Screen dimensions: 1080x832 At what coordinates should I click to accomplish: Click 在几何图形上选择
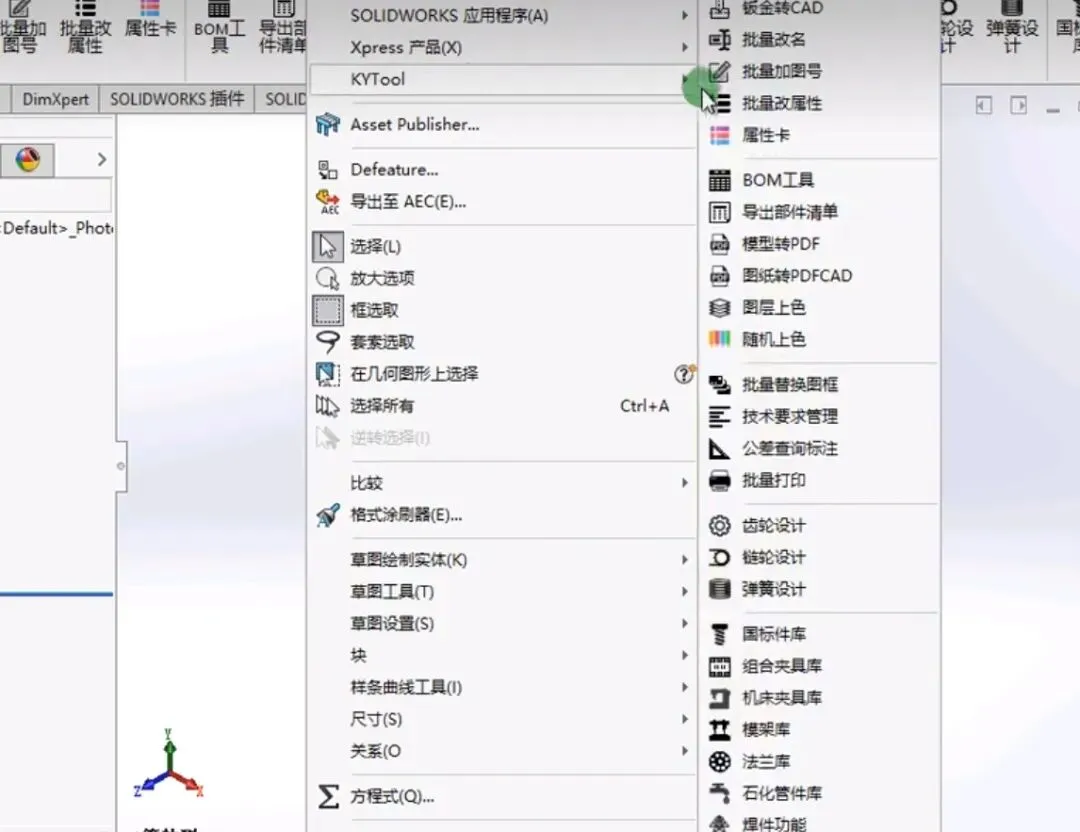[x=415, y=374]
